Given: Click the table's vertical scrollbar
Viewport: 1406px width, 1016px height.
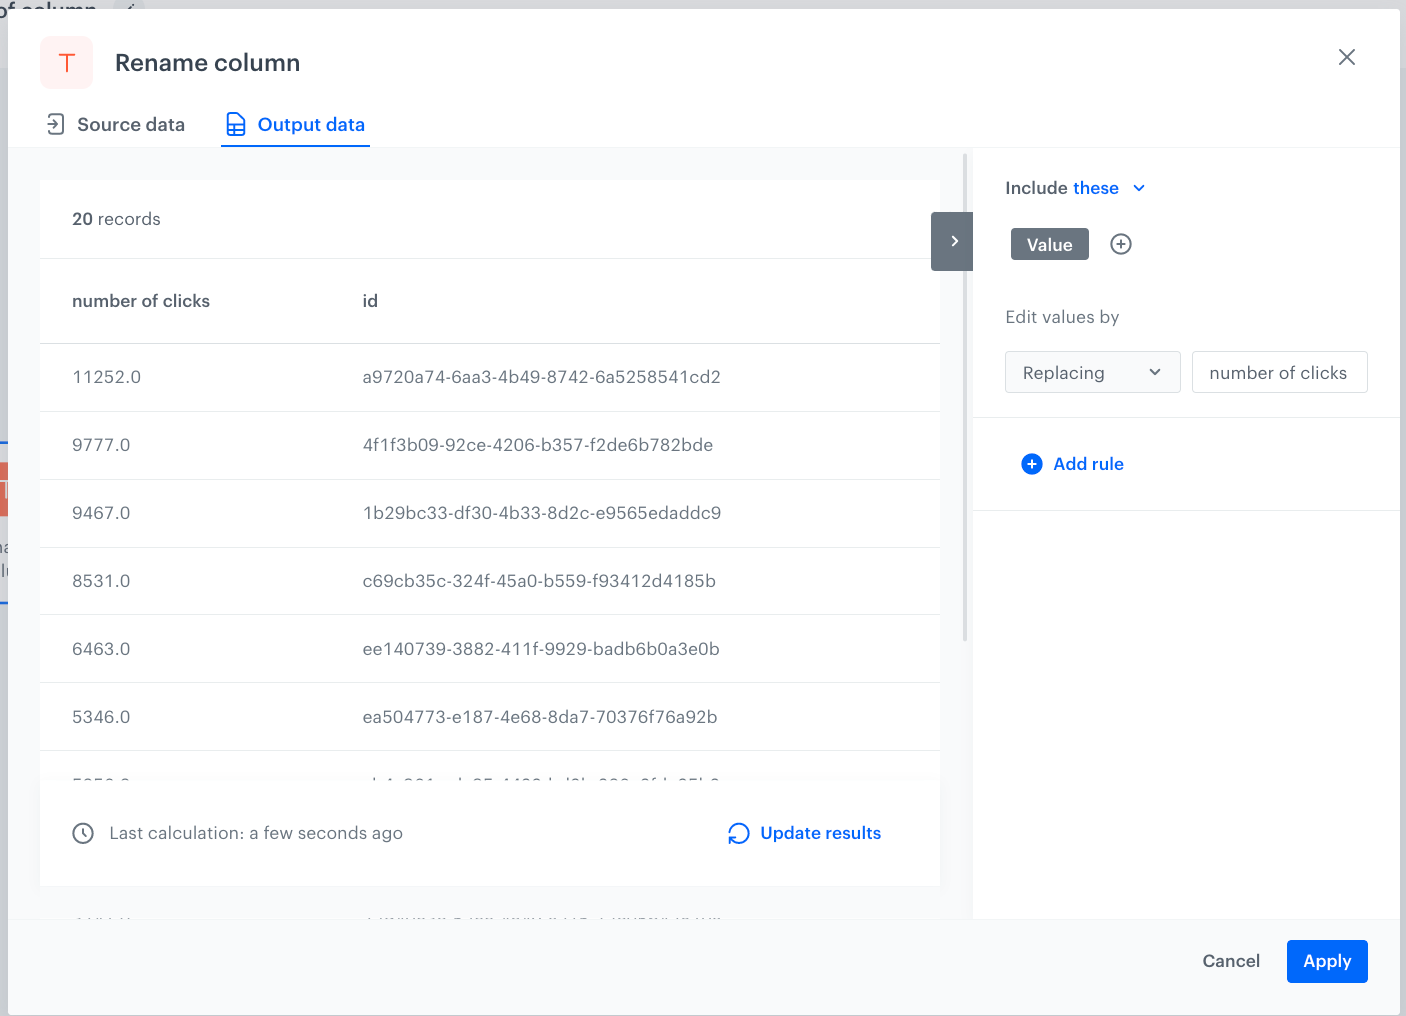Looking at the screenshot, I should click(x=964, y=400).
